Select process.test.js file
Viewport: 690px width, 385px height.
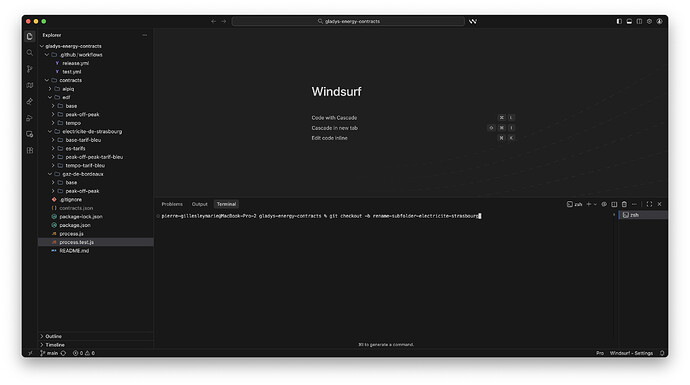pos(95,242)
